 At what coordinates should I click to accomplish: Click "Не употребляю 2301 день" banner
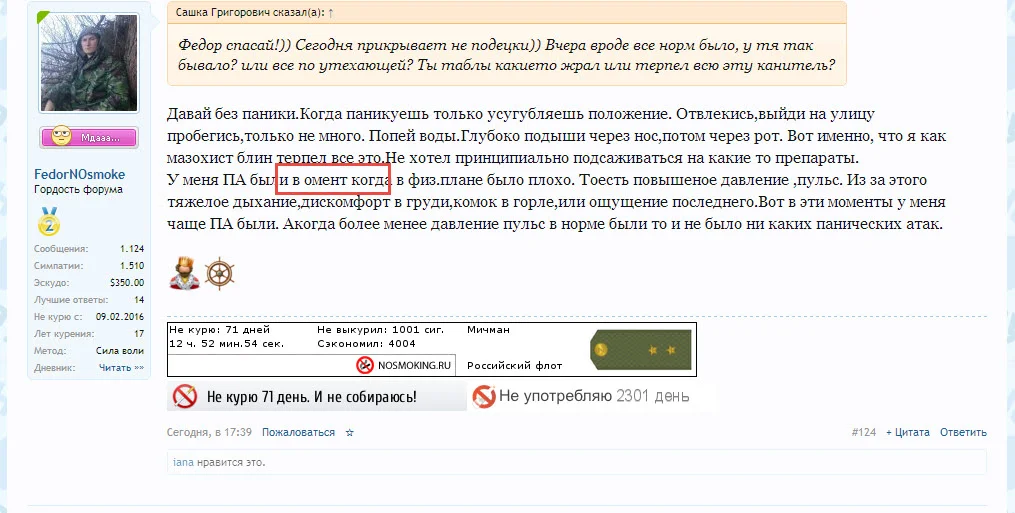(581, 396)
